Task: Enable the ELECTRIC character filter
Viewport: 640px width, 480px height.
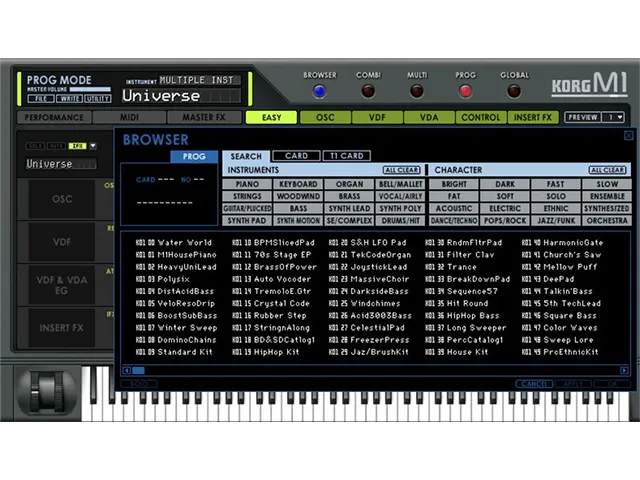Action: pyautogui.click(x=505, y=209)
